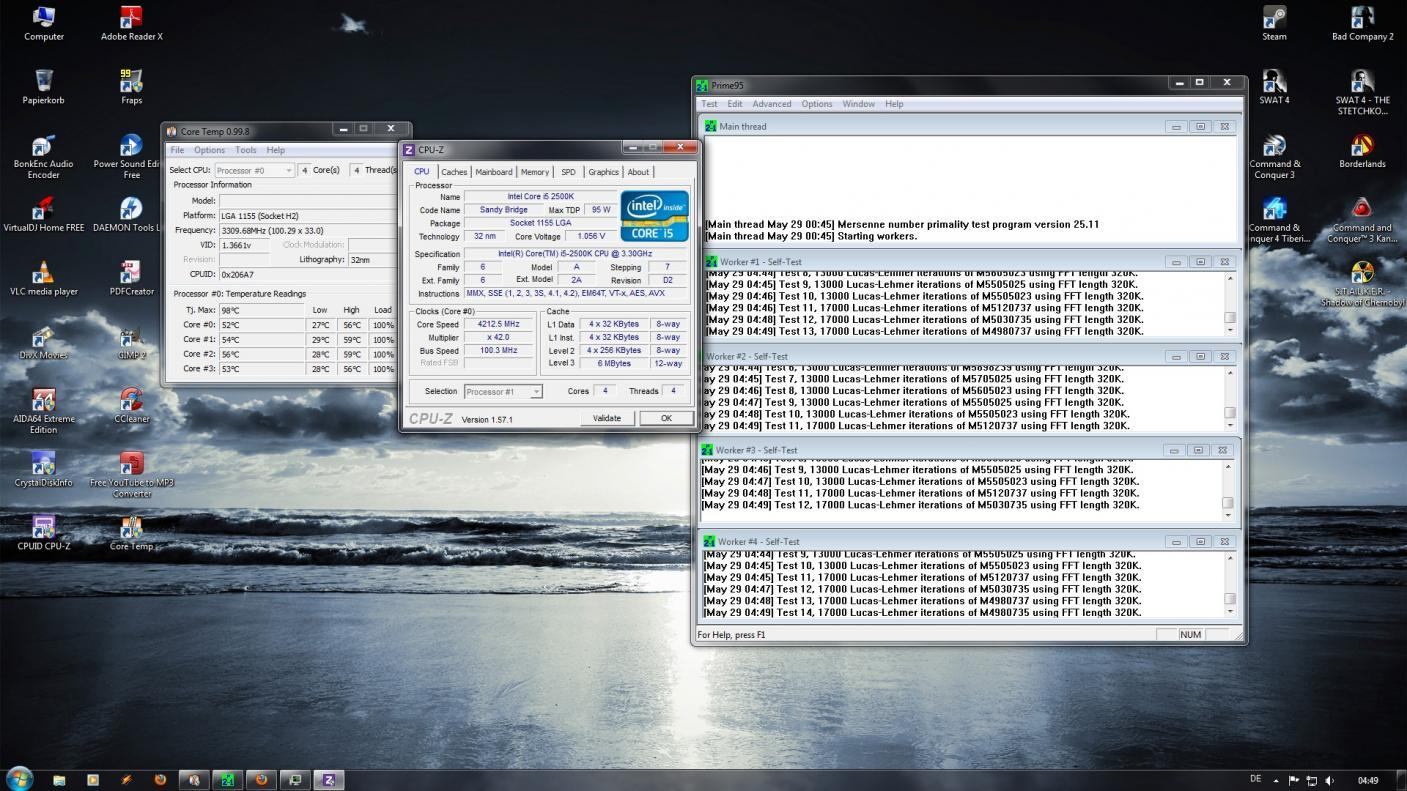The height and width of the screenshot is (791, 1407).
Task: Open Prime95 Advanced menu
Action: click(772, 104)
